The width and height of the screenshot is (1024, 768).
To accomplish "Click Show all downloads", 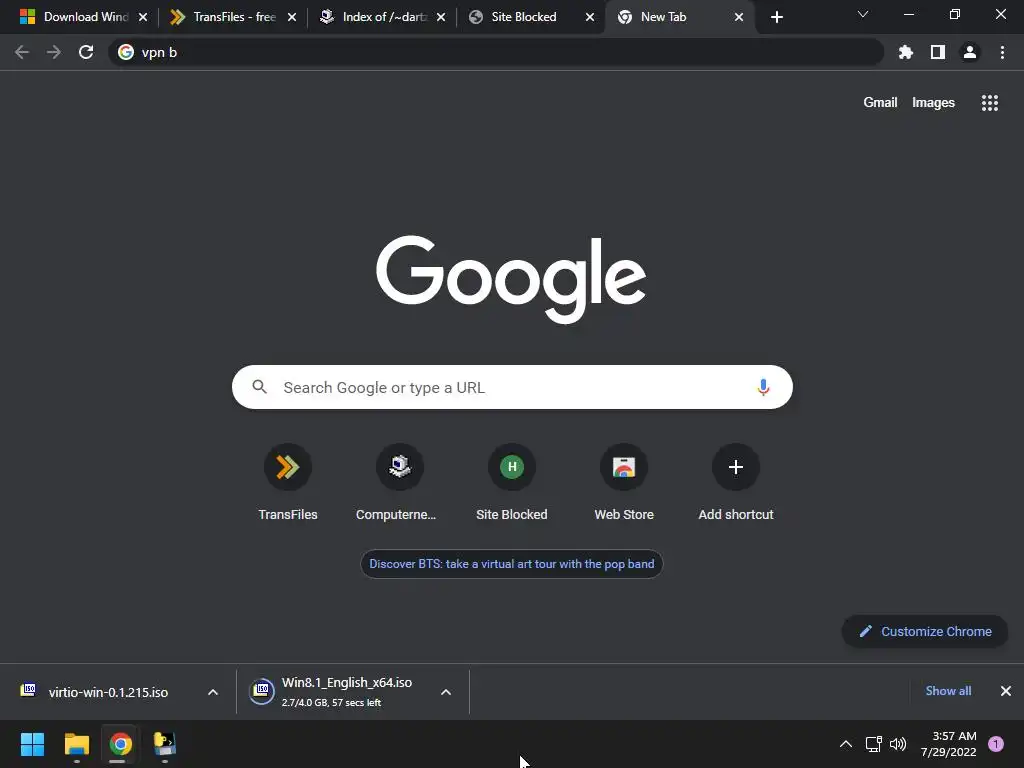I will (948, 691).
